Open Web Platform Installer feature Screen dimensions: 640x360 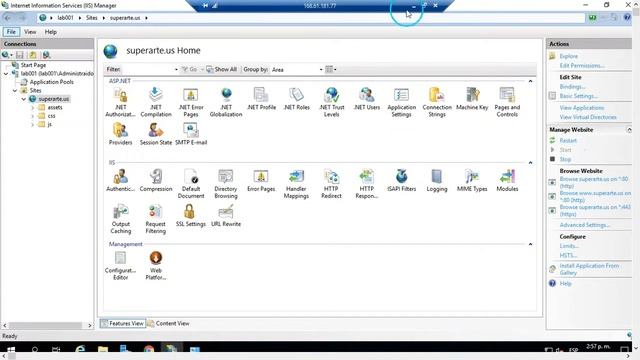[156, 265]
